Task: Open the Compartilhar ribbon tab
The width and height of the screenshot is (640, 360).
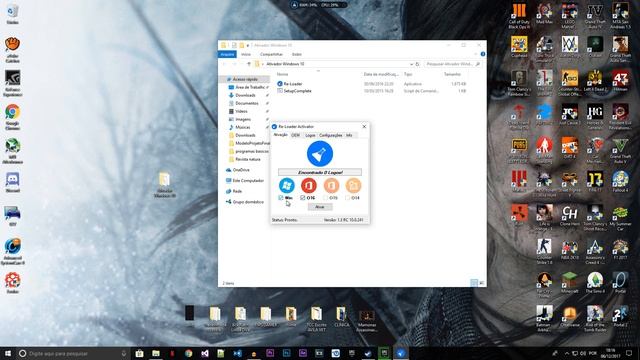Action: [271, 54]
